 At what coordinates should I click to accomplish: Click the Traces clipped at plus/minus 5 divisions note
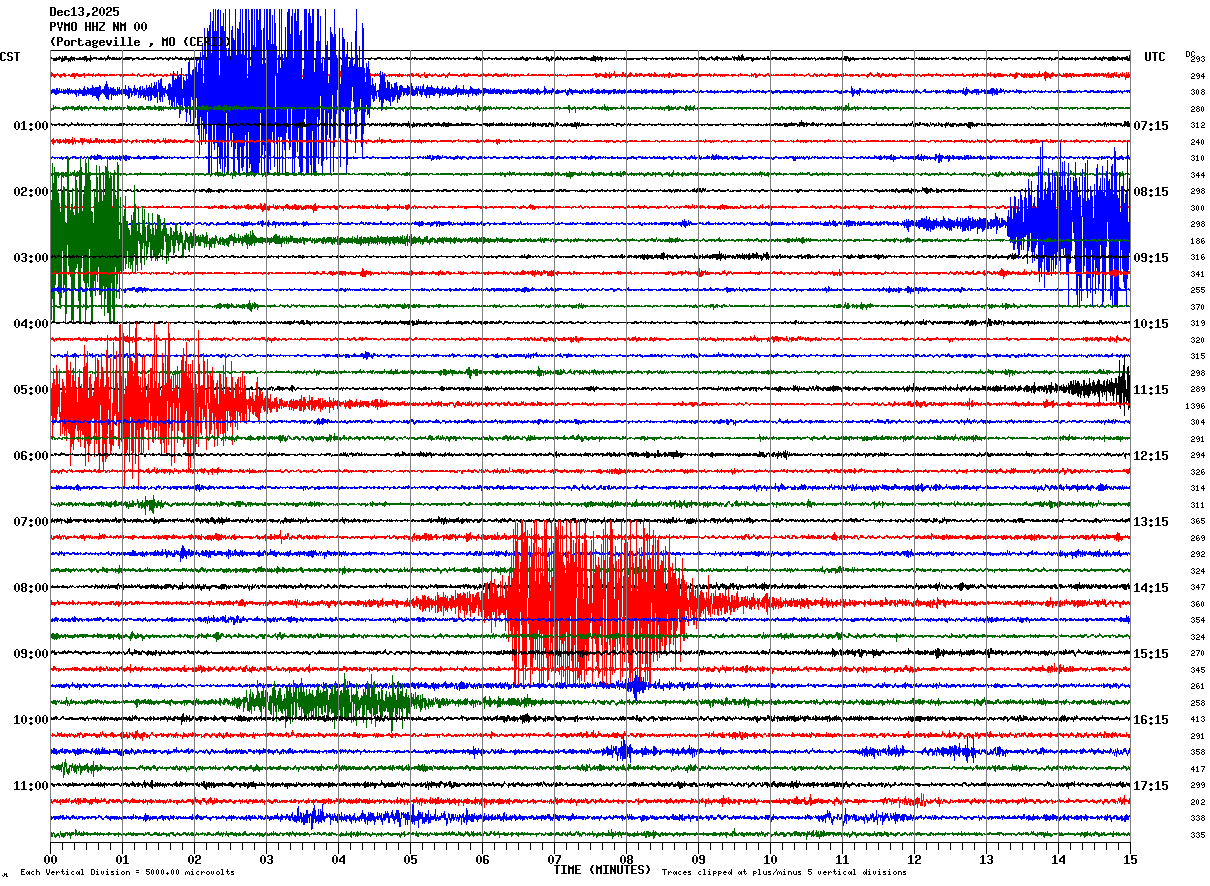coord(784,873)
